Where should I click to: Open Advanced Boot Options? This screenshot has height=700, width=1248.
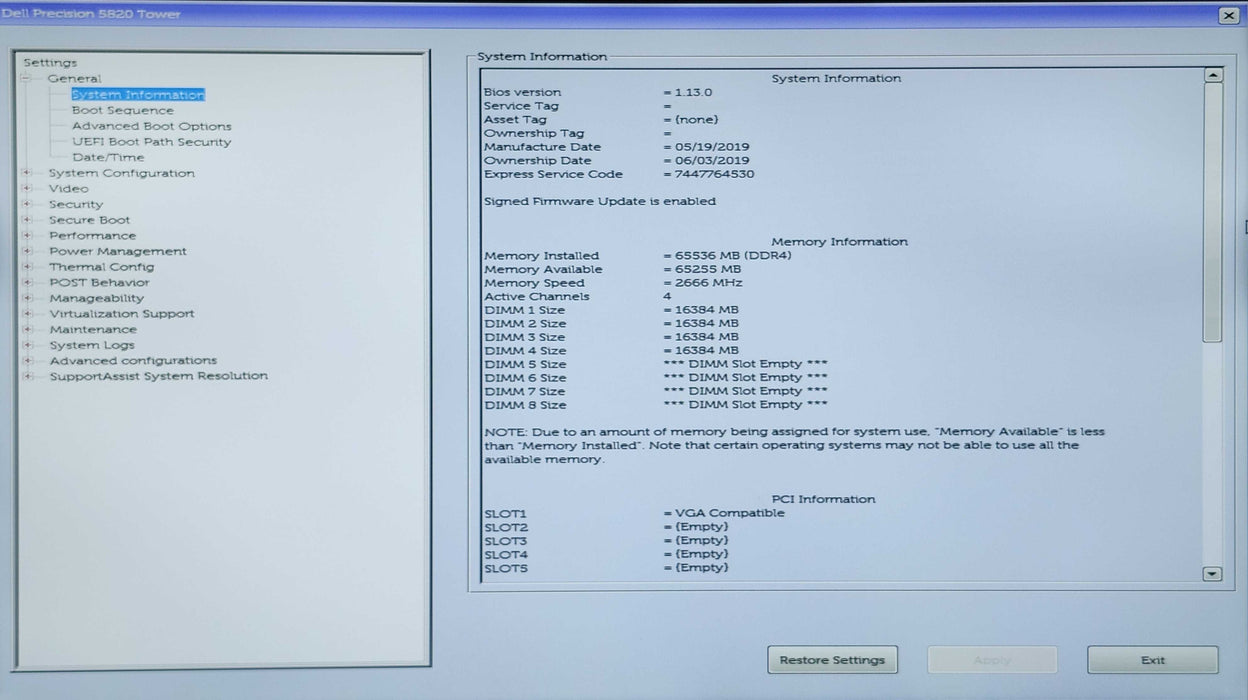[151, 126]
